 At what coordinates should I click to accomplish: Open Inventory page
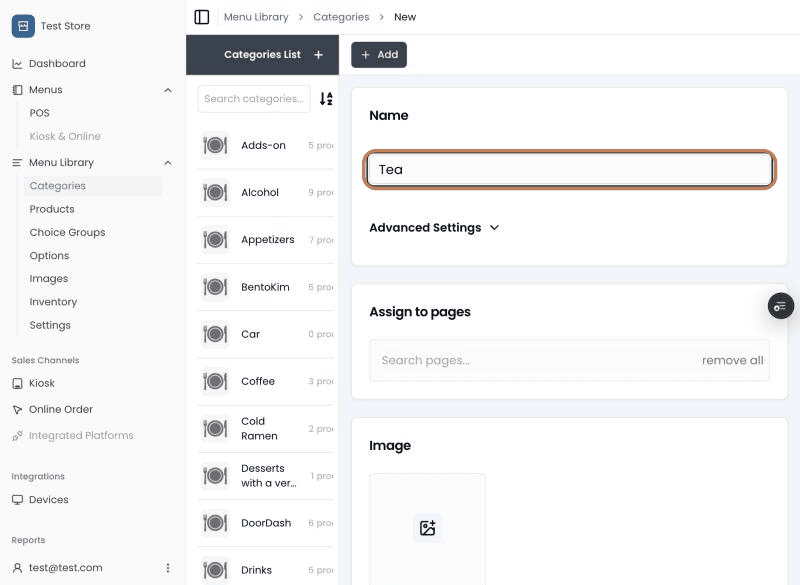[53, 302]
